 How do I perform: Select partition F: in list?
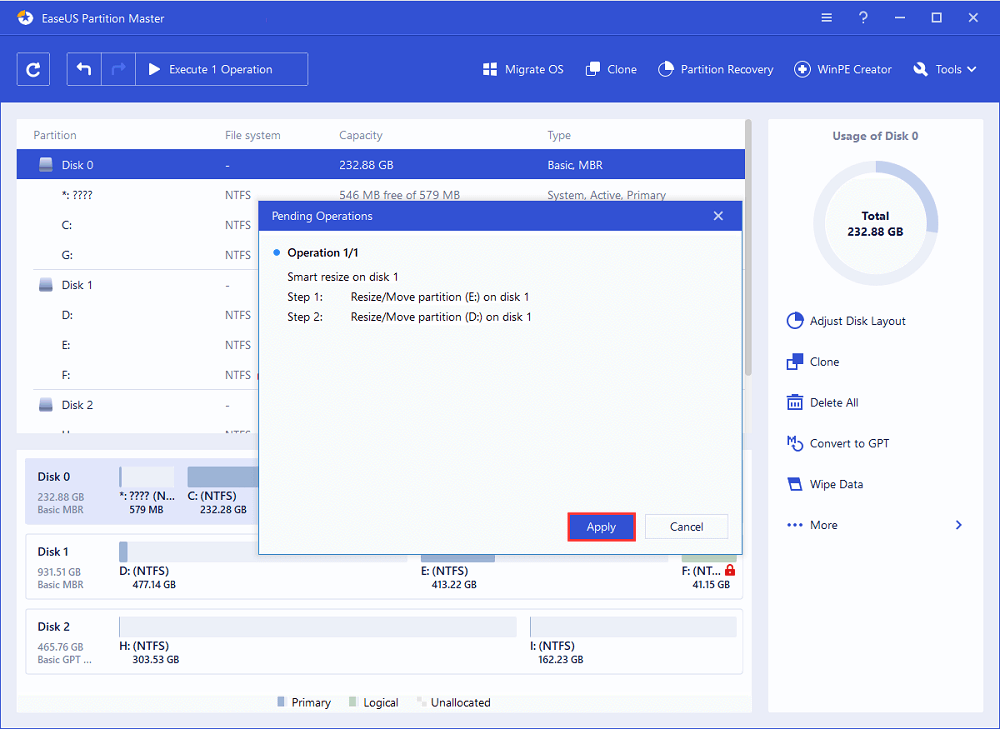pos(137,375)
